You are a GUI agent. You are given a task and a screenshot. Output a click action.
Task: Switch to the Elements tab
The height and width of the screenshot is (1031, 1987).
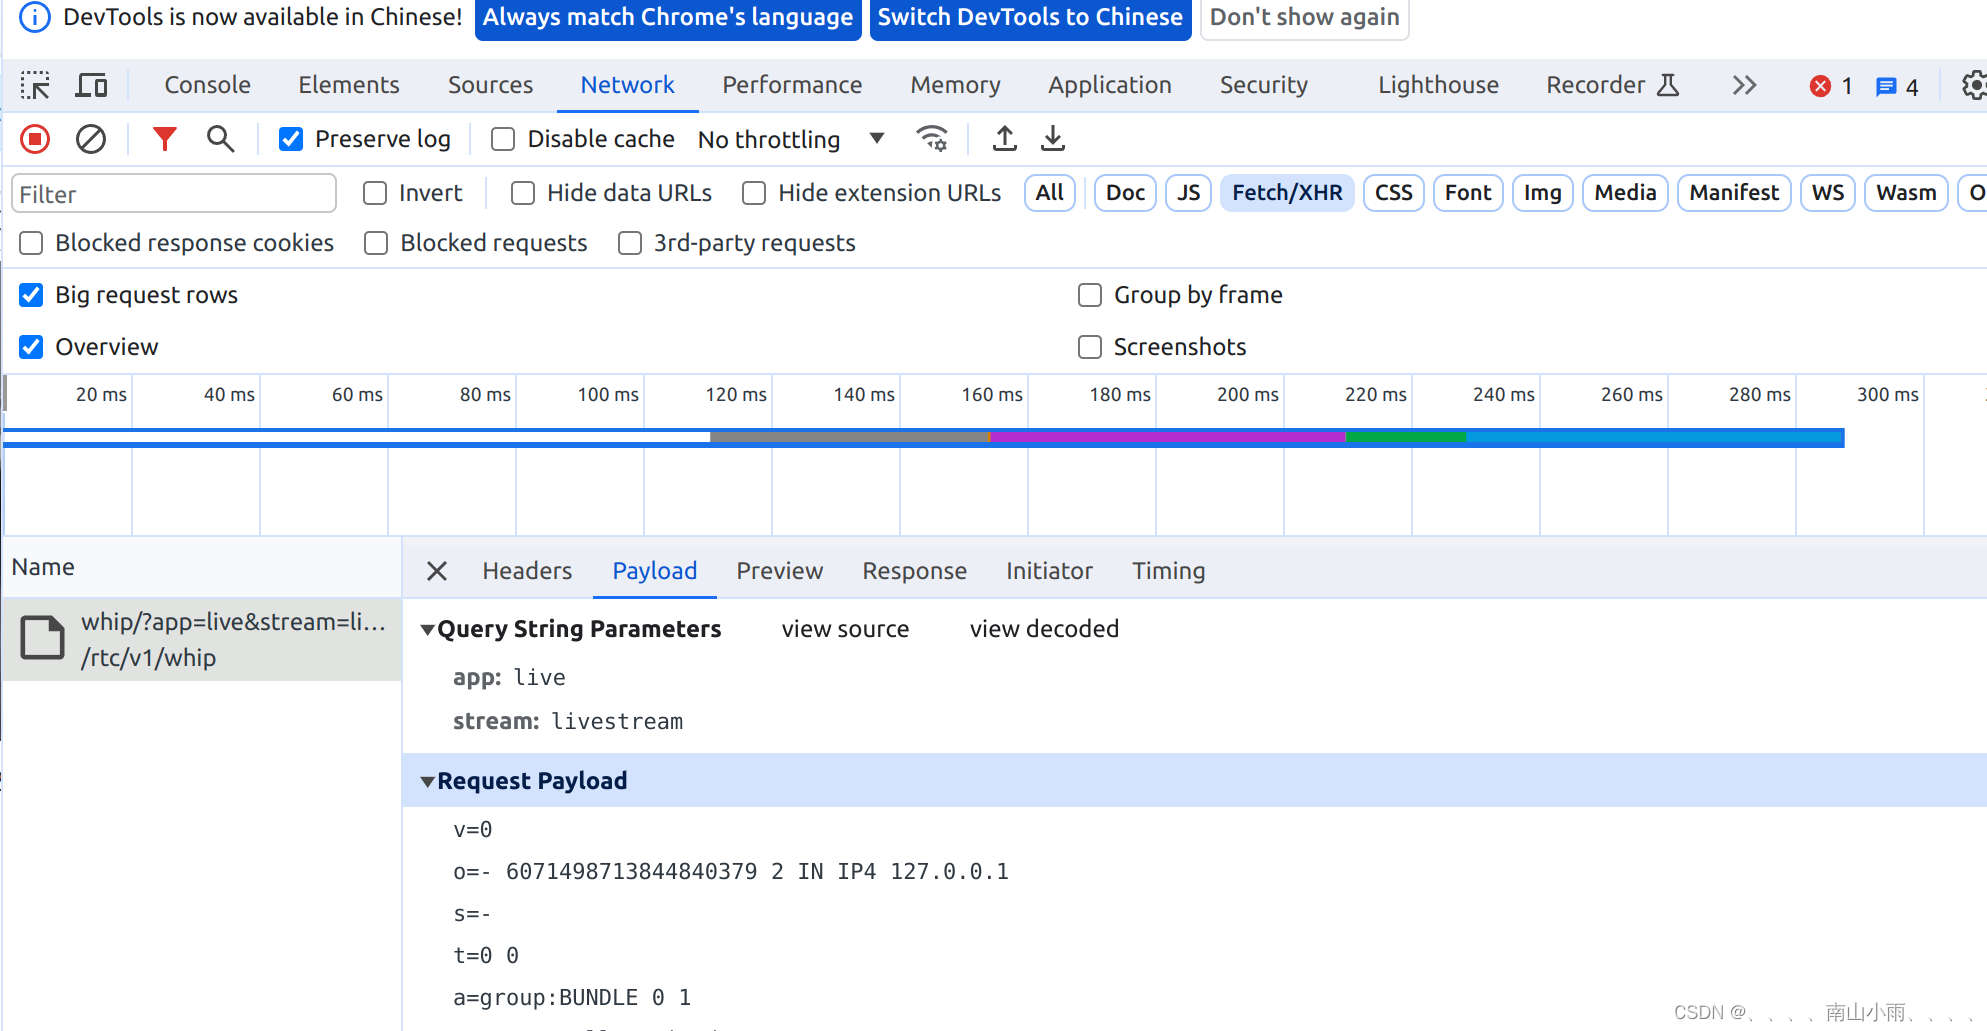tap(349, 85)
